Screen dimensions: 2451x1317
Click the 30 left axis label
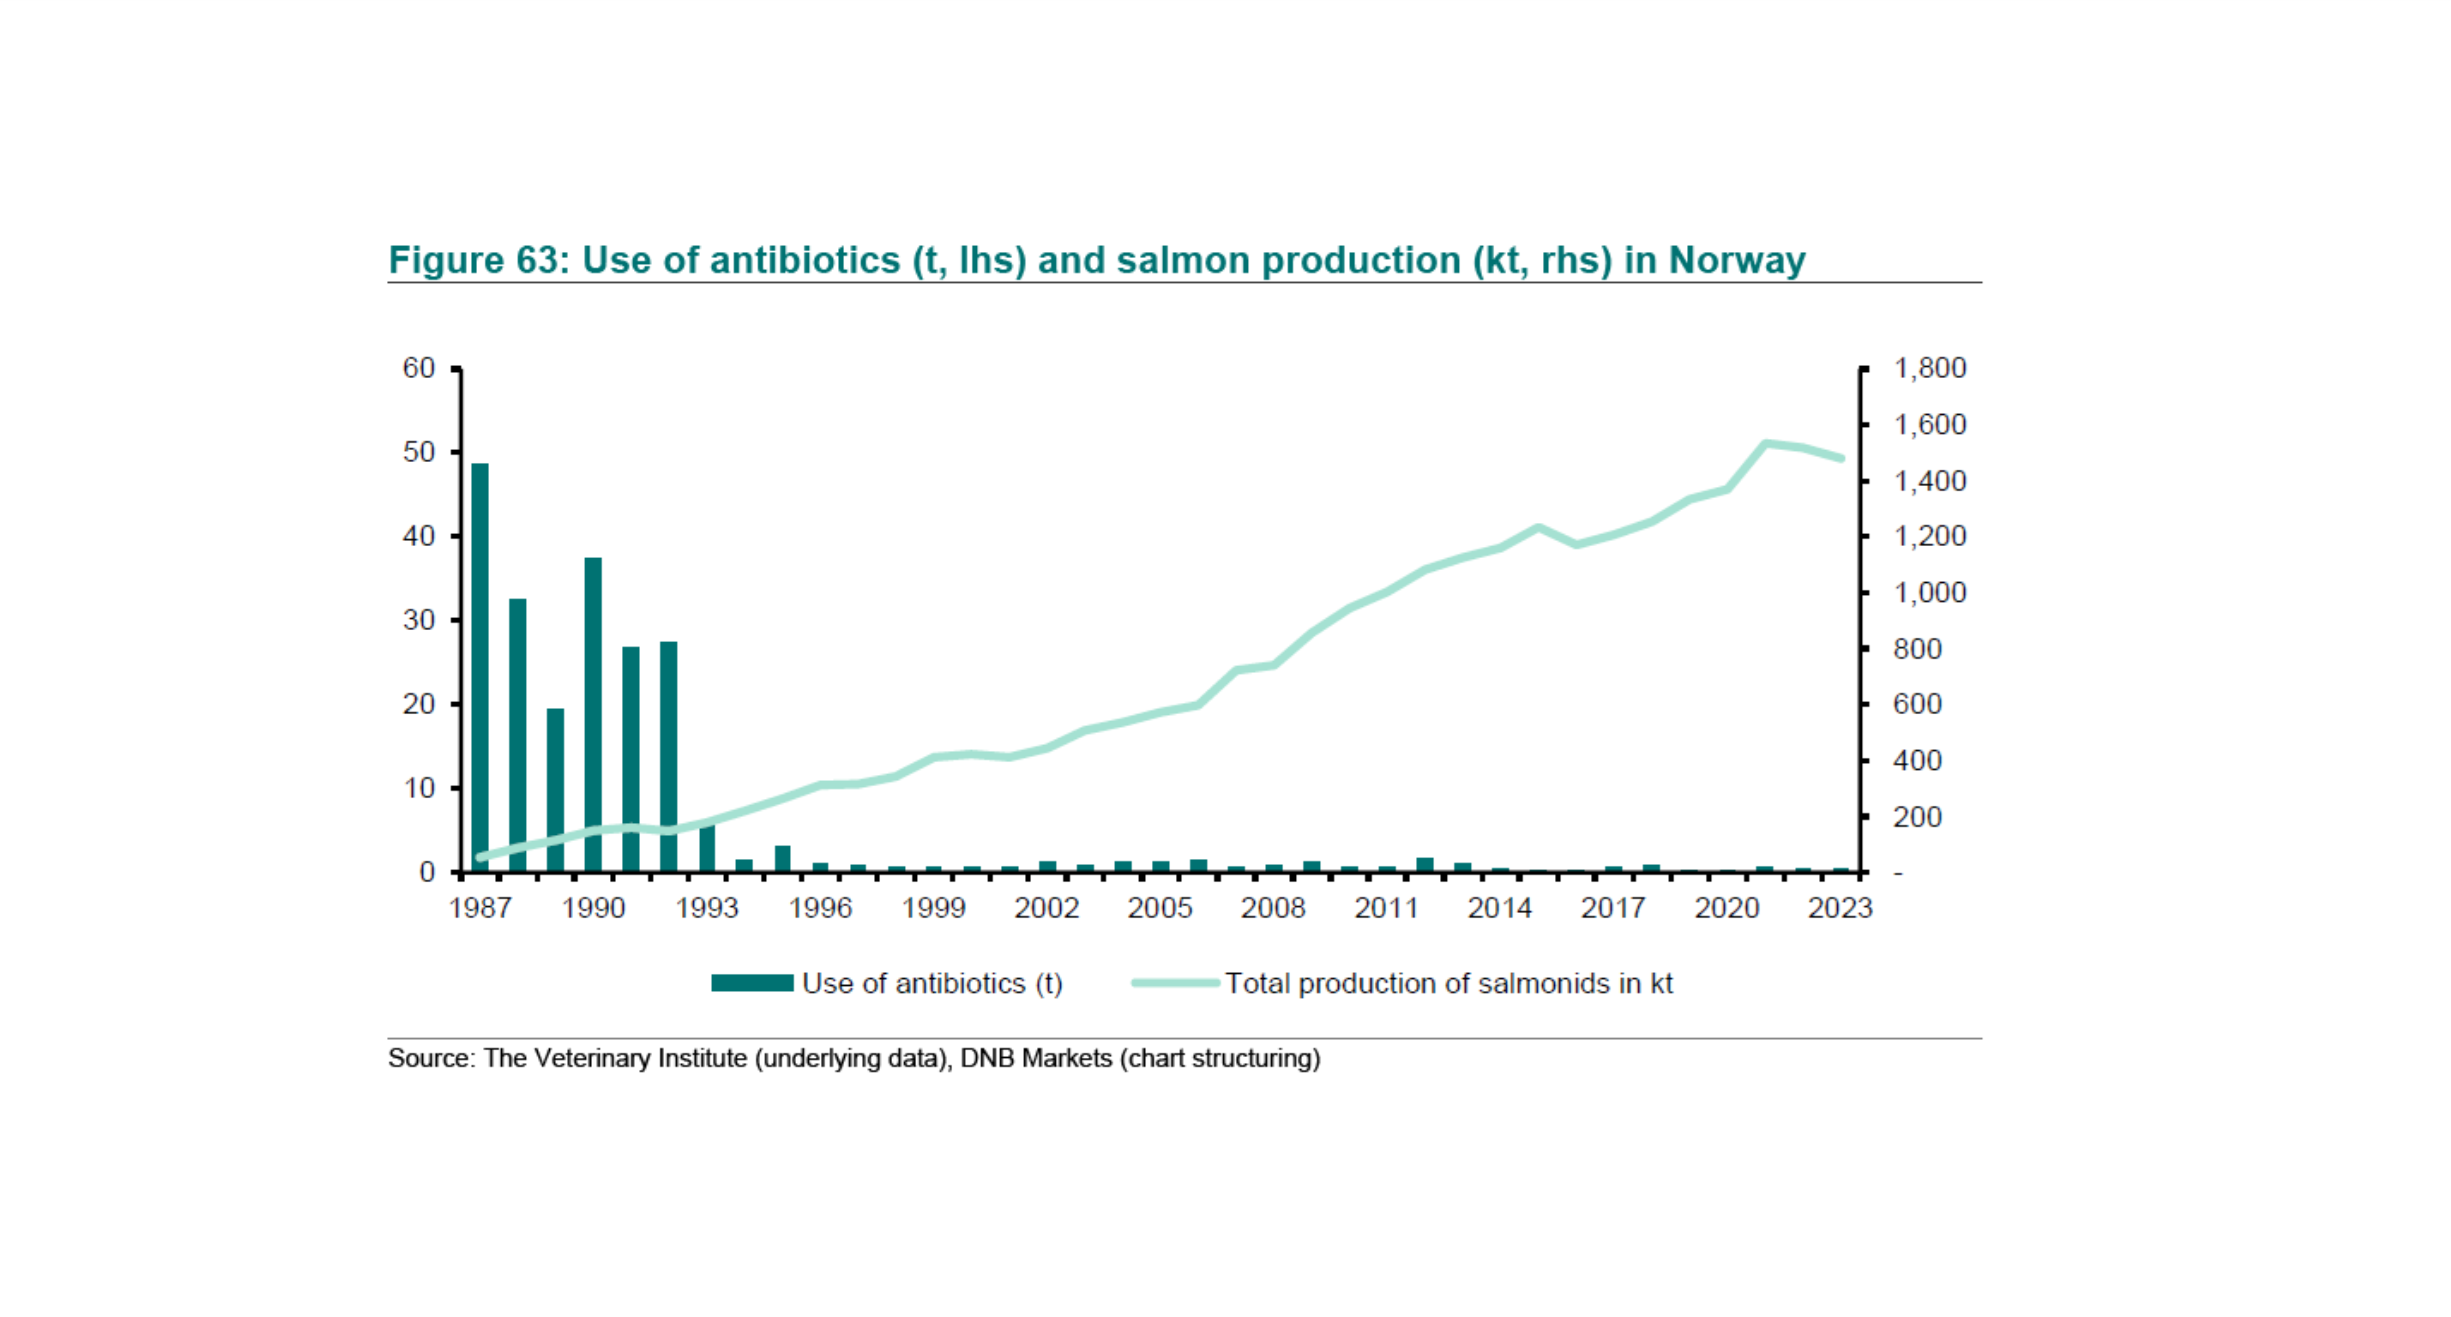(x=419, y=620)
